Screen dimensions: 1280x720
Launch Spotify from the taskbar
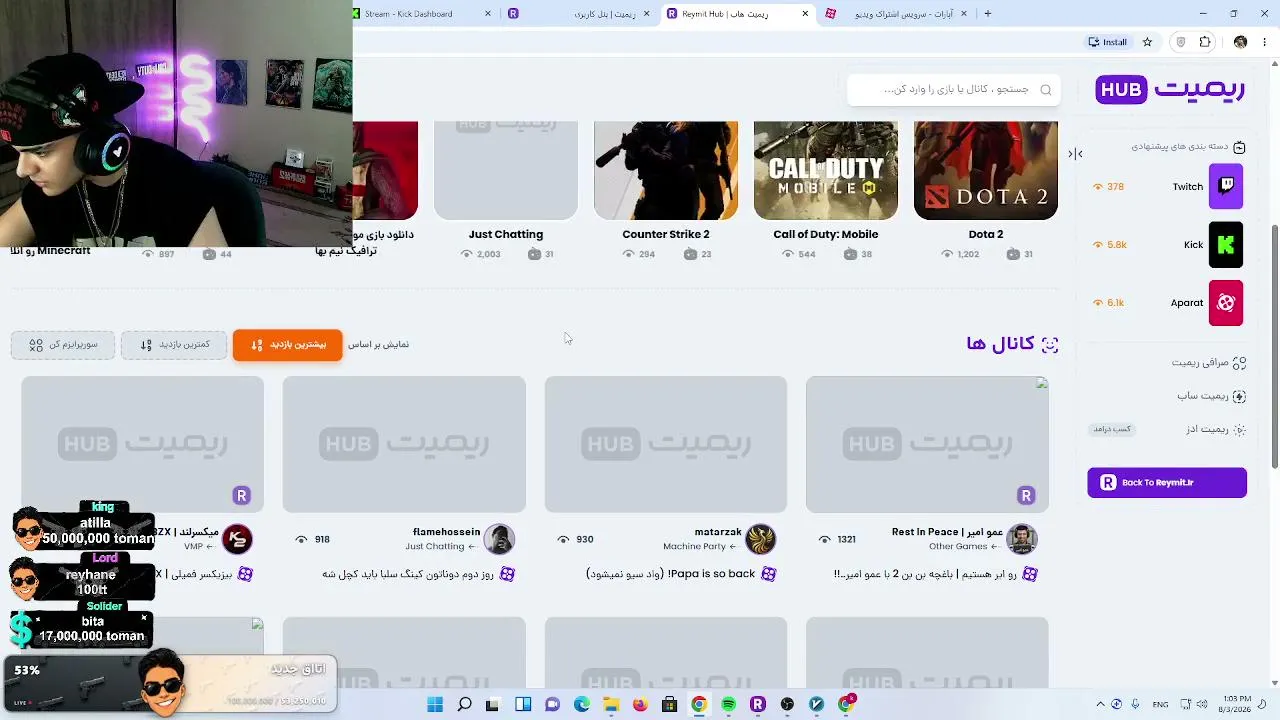pyautogui.click(x=728, y=705)
